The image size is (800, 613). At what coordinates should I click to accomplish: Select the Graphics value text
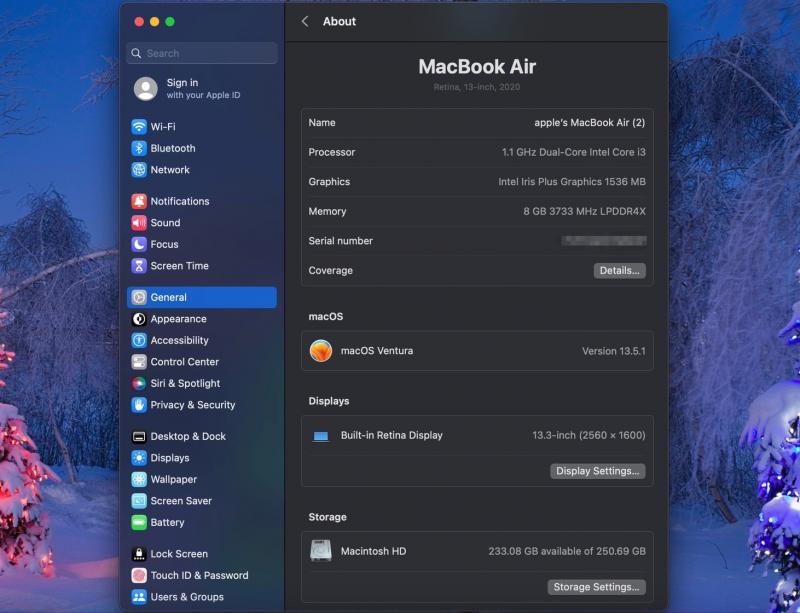coord(572,182)
